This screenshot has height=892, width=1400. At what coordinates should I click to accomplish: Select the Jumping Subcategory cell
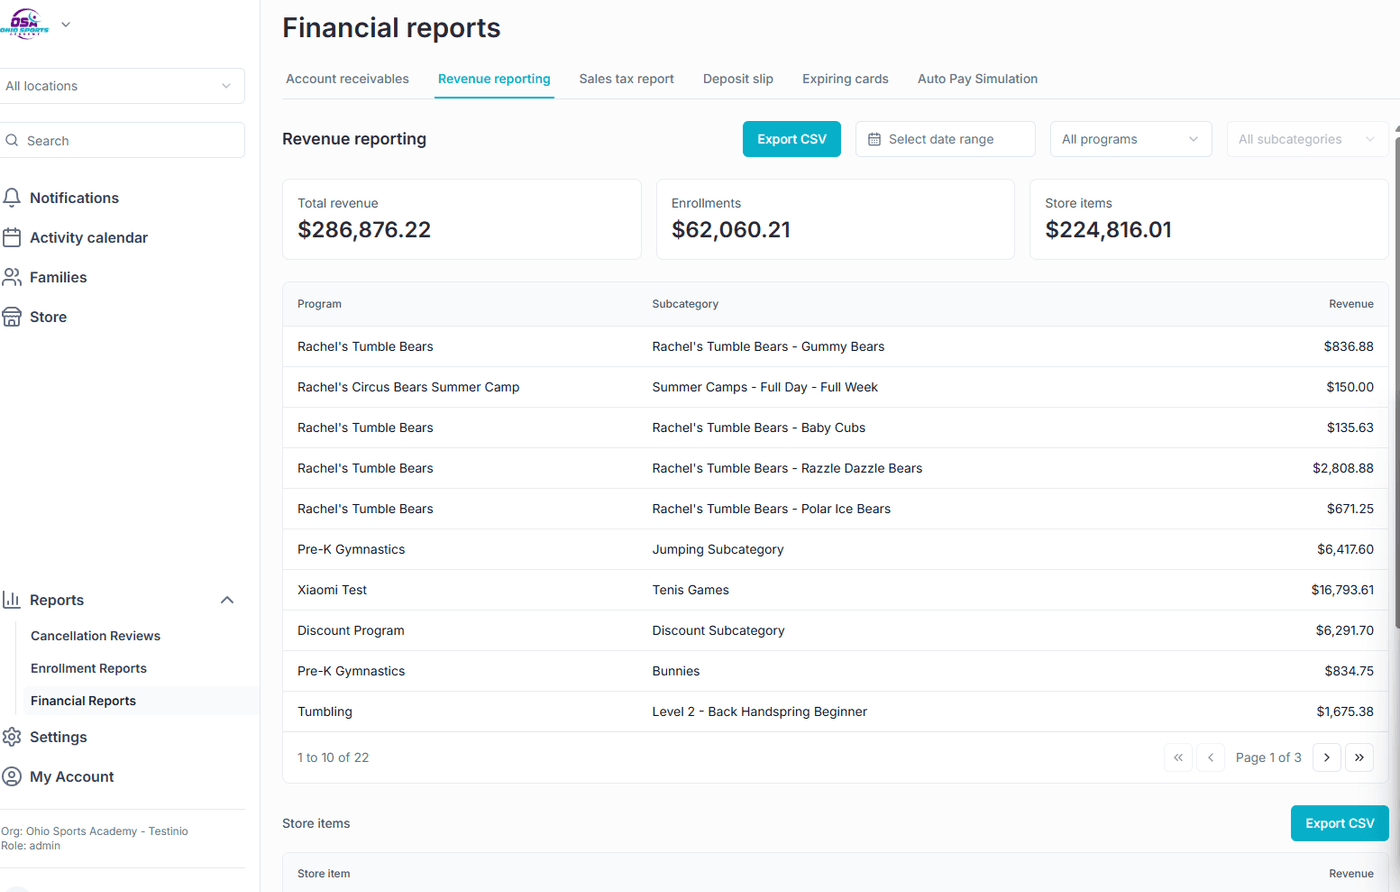point(718,550)
